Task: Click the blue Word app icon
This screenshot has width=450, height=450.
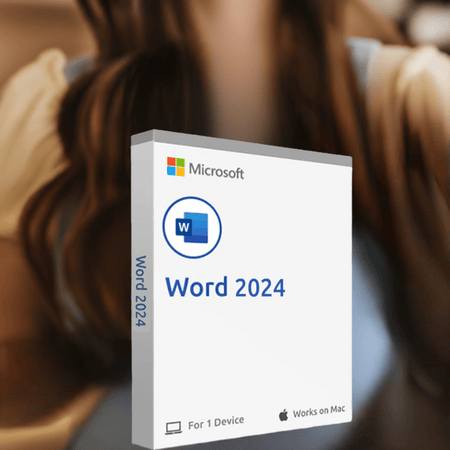Action: [192, 227]
